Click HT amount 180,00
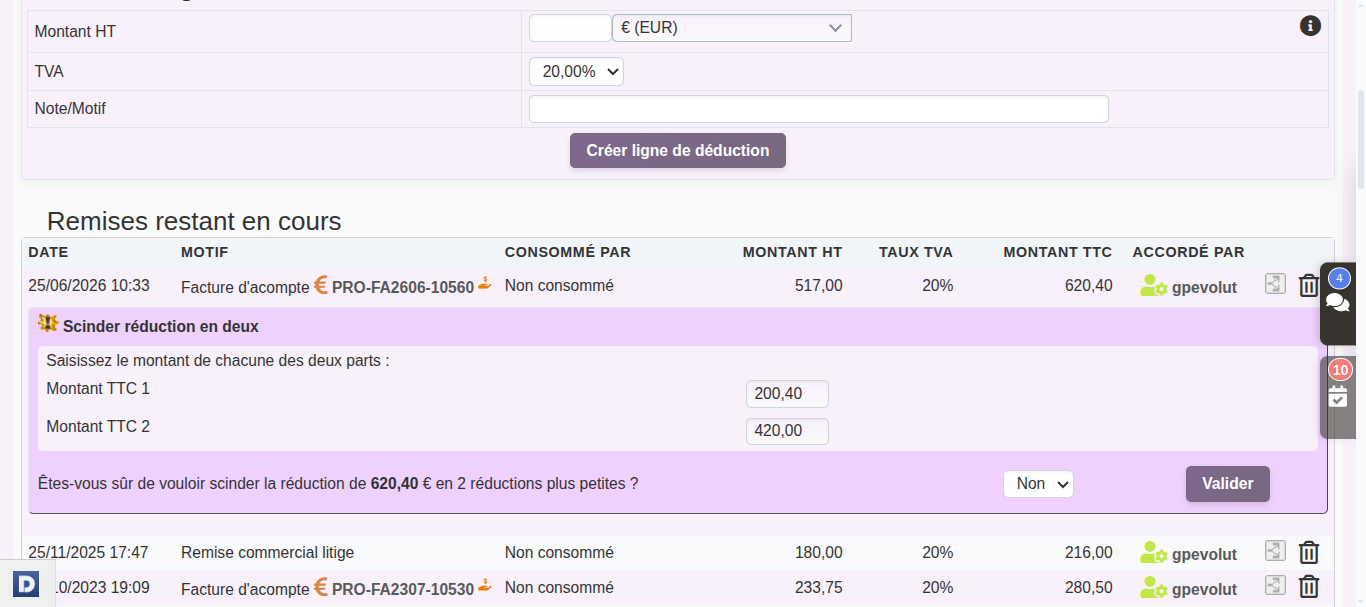 [x=818, y=552]
